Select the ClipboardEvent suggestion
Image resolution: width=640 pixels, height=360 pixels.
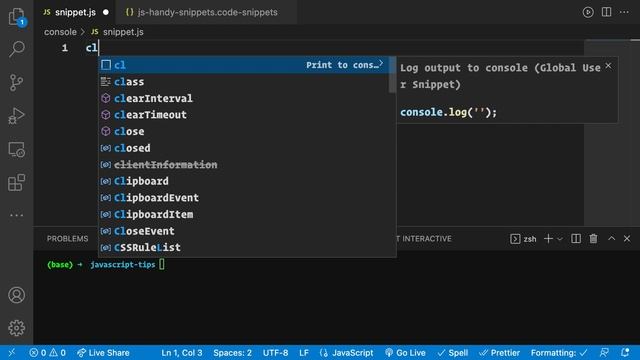tap(244, 198)
